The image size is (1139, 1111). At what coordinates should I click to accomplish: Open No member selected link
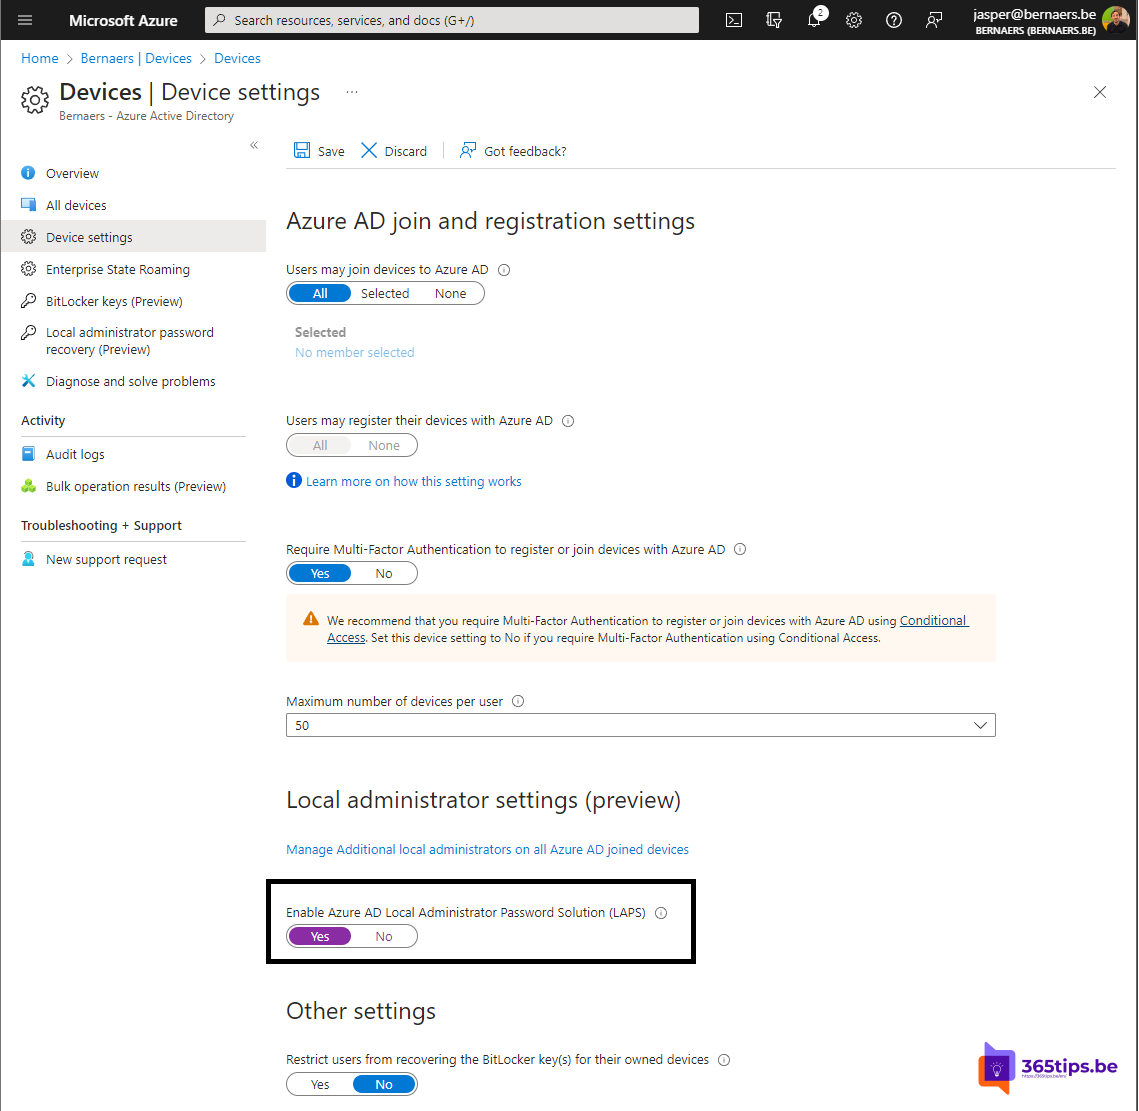(354, 352)
